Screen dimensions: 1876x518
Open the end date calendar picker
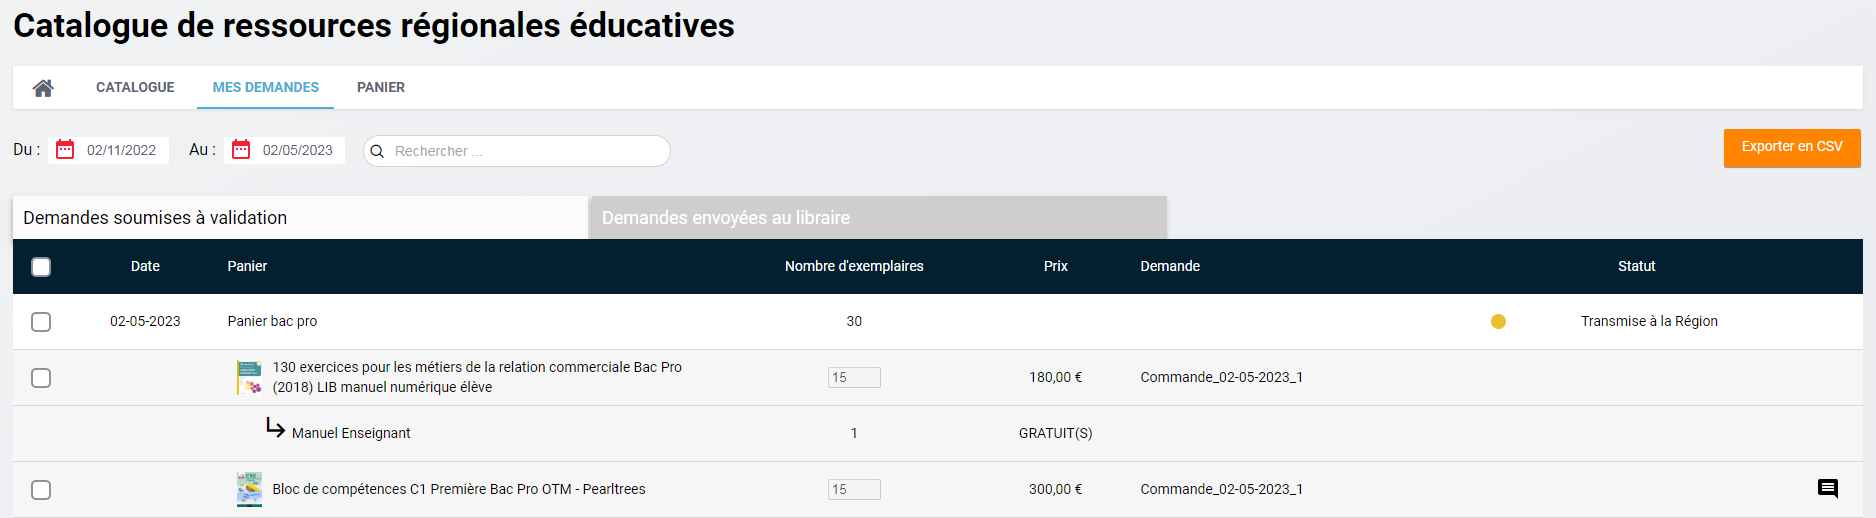(x=241, y=150)
